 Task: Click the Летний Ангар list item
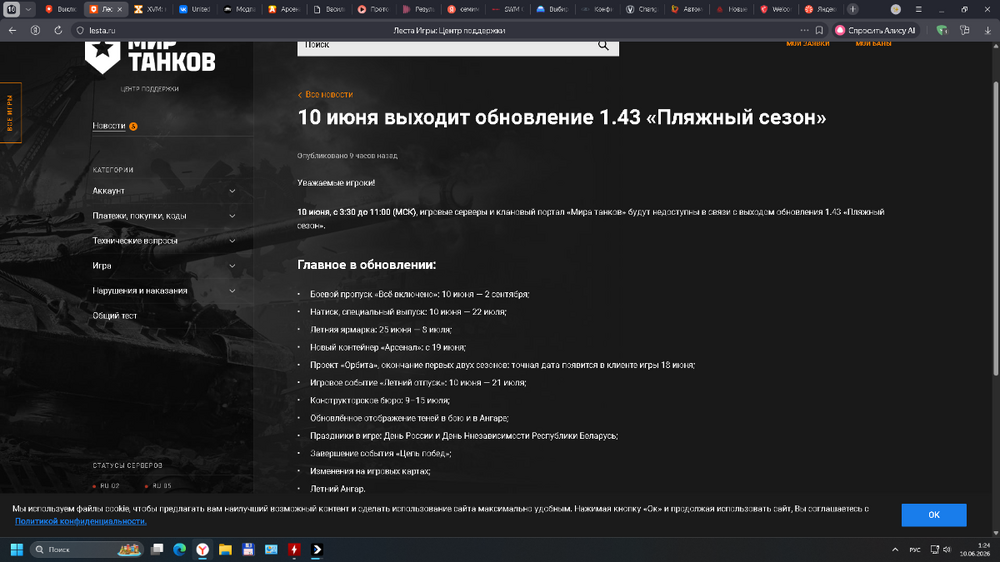click(x=337, y=489)
